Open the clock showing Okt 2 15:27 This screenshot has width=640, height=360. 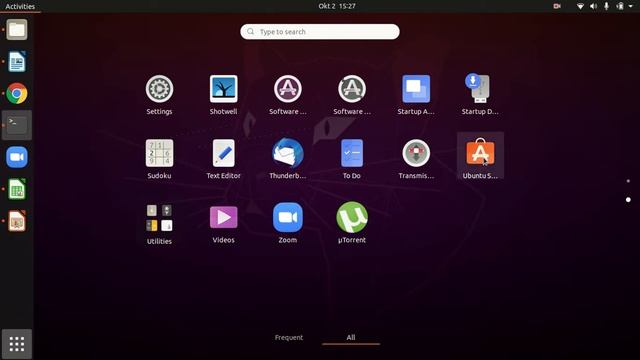(x=337, y=6)
